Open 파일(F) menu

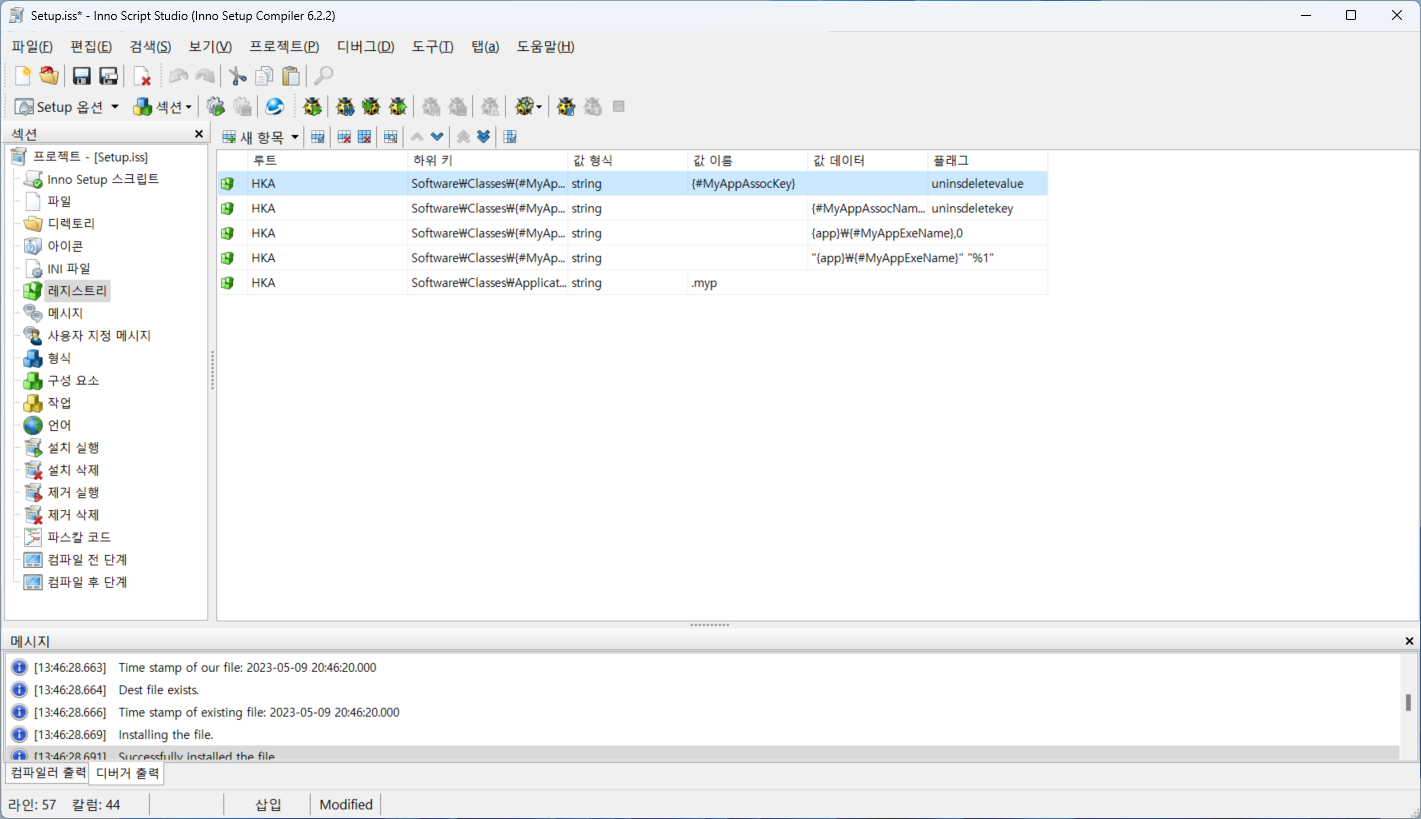(32, 47)
